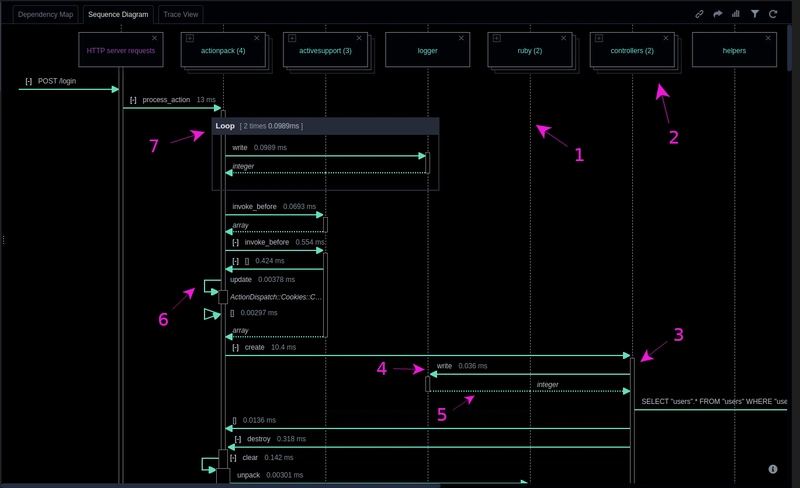The image size is (800, 488).
Task: Collapse the POST /login call
Action: pyautogui.click(x=29, y=81)
